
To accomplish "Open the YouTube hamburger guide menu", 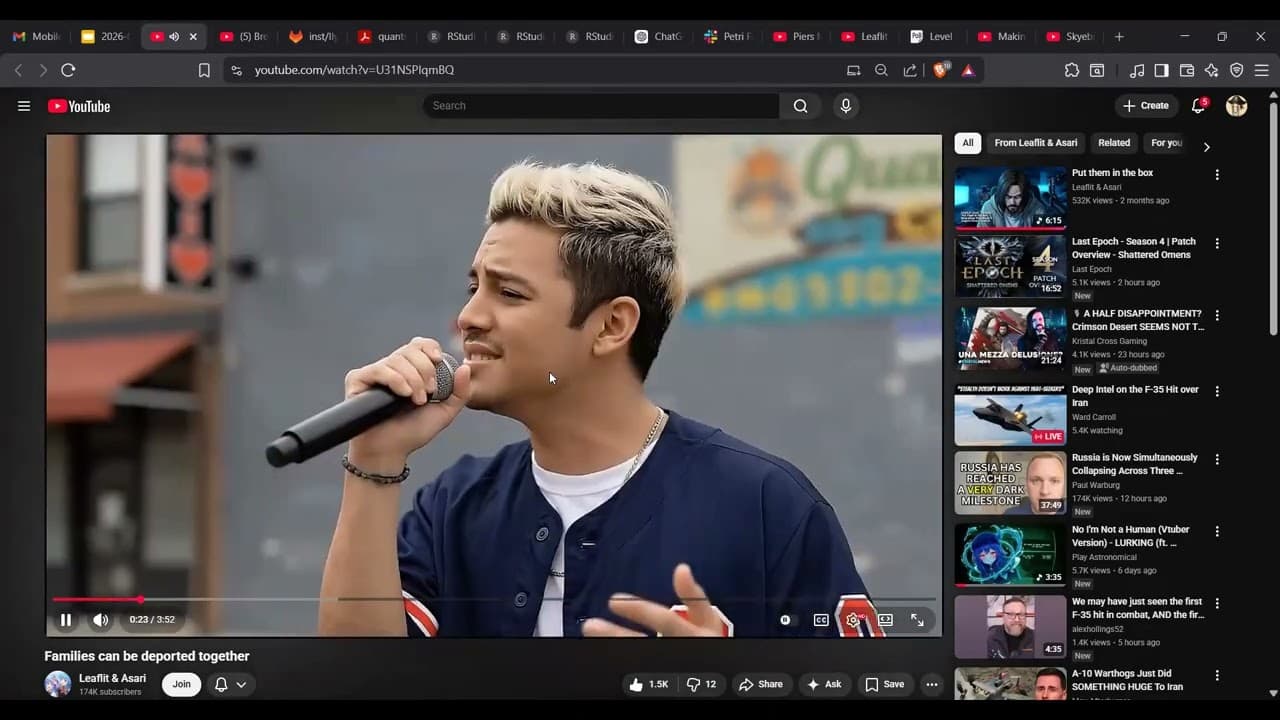I will click(x=24, y=106).
